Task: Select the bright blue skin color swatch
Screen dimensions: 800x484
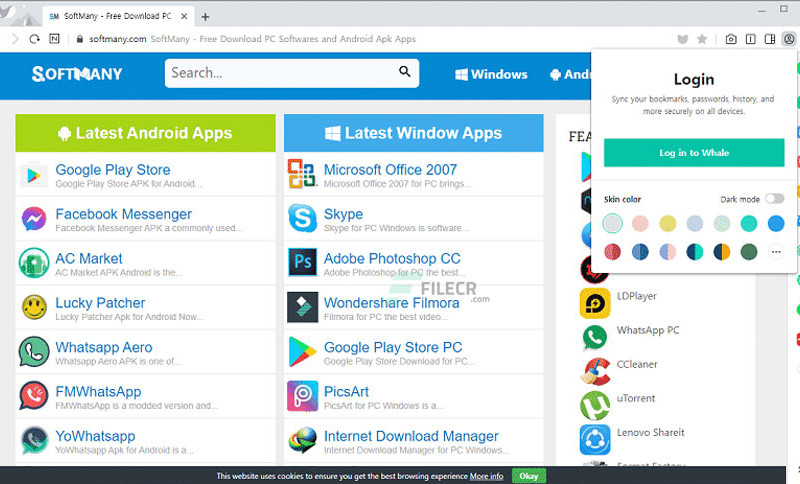Action: (776, 223)
